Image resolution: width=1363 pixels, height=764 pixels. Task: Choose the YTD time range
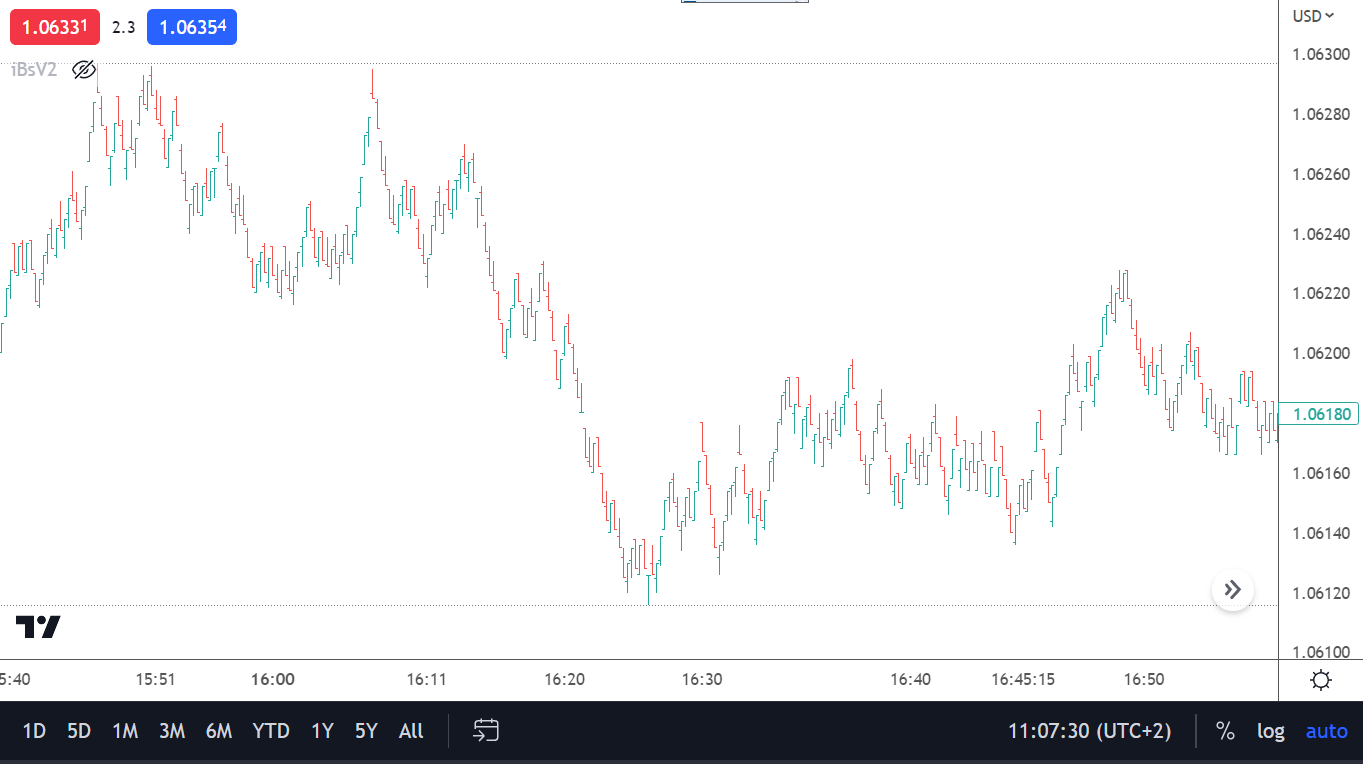click(271, 731)
